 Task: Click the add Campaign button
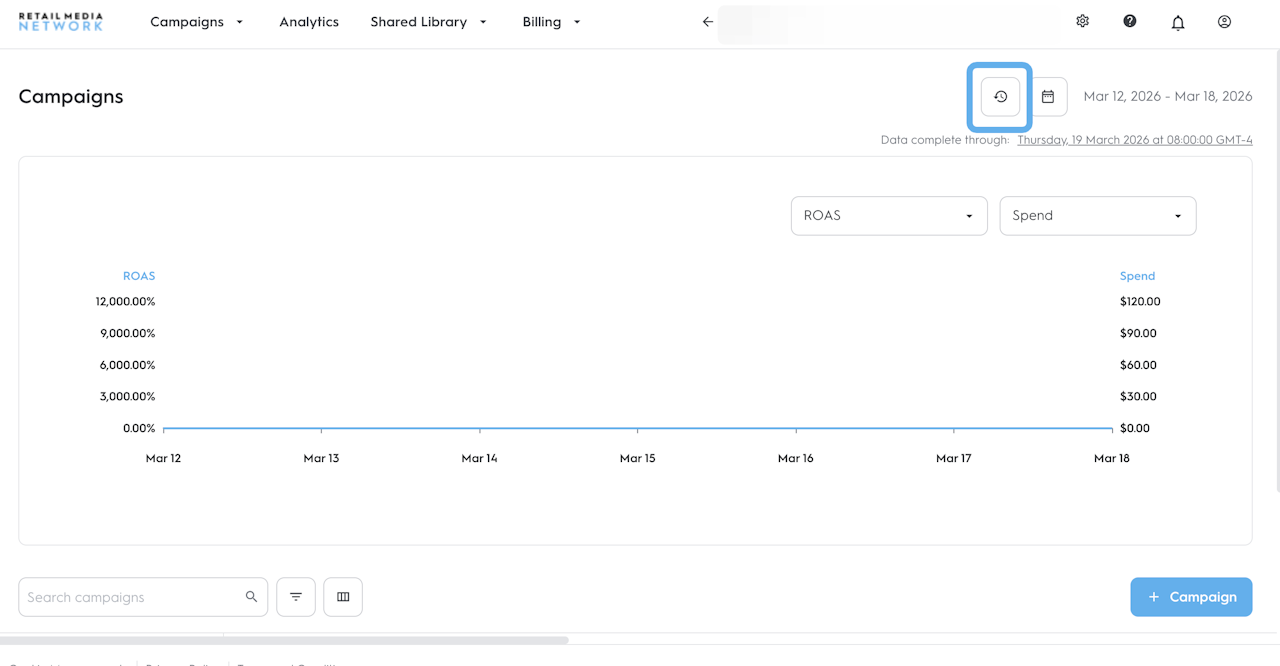[1191, 597]
